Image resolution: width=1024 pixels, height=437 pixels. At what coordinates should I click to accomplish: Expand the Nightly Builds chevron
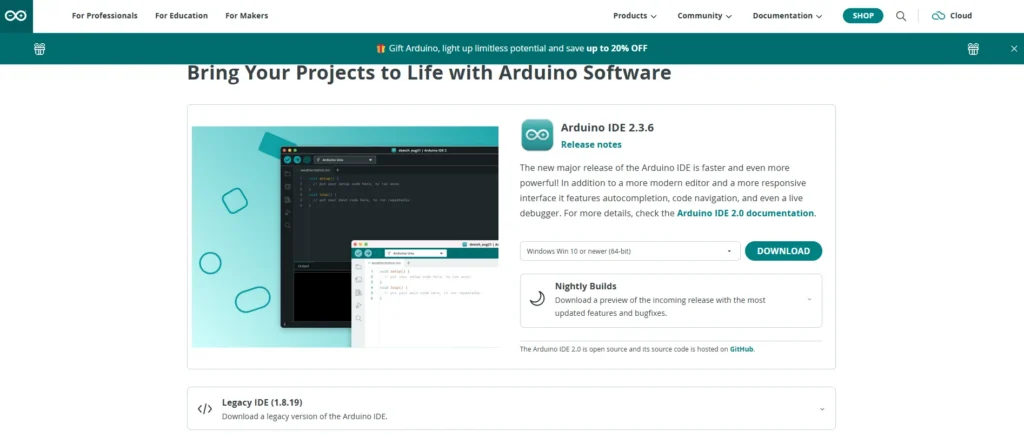tap(809, 299)
